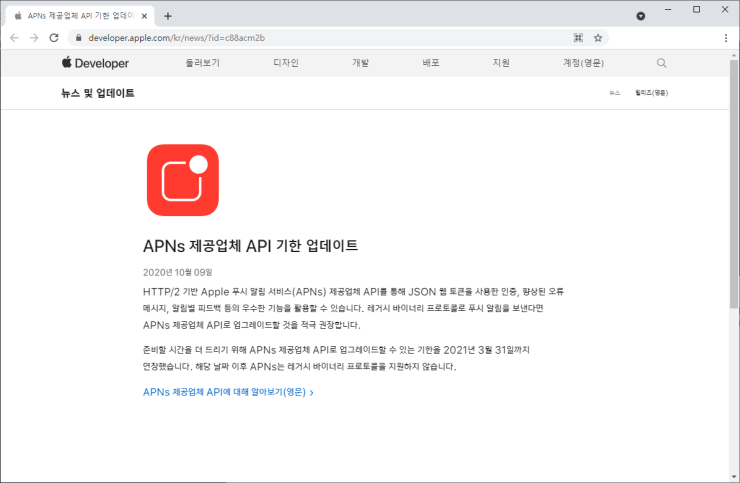Open the Chrome three-dot menu

tap(725, 37)
